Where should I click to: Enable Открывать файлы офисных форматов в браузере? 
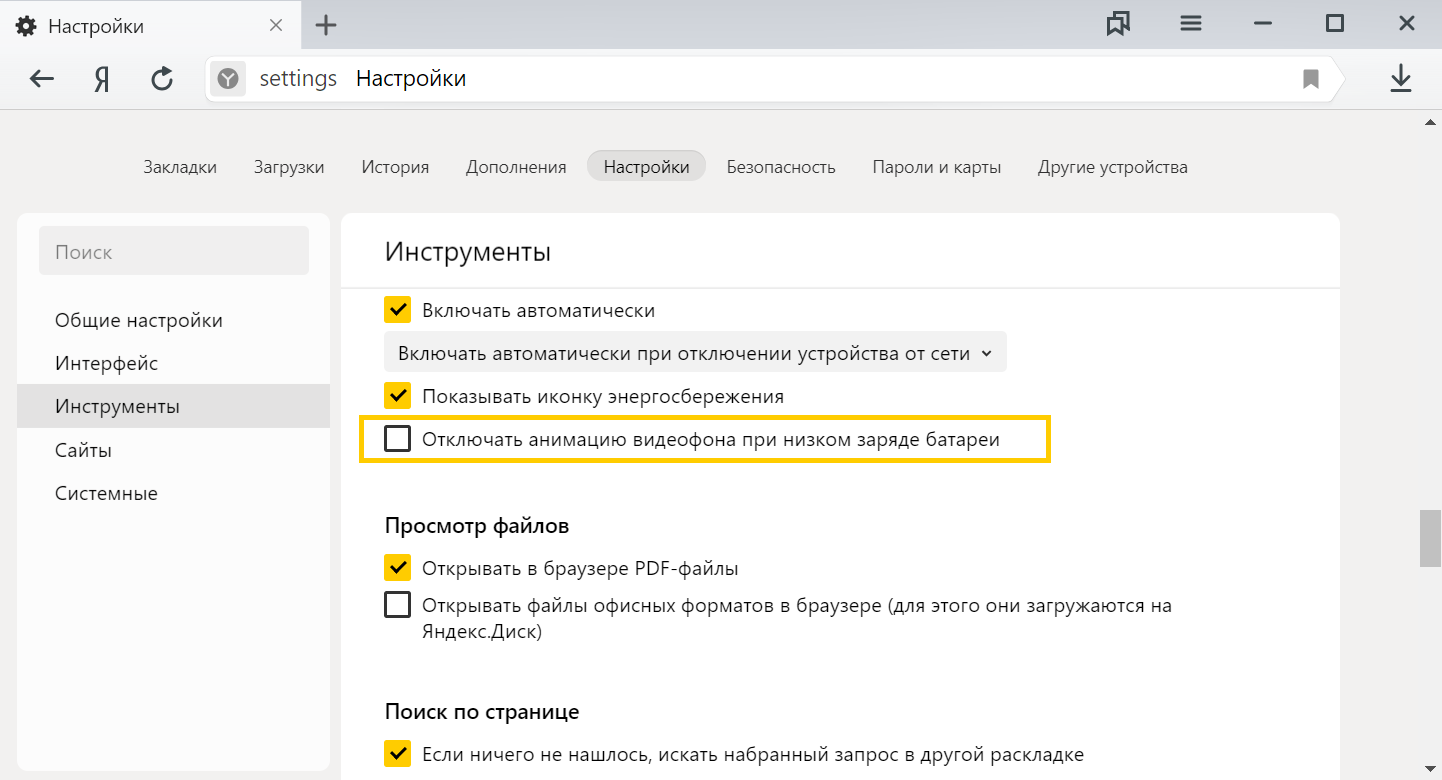398,605
